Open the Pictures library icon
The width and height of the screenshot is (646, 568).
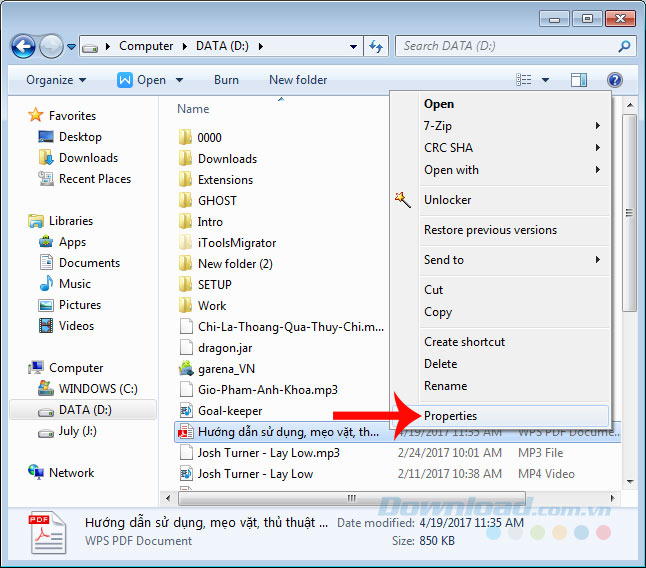pyautogui.click(x=46, y=305)
